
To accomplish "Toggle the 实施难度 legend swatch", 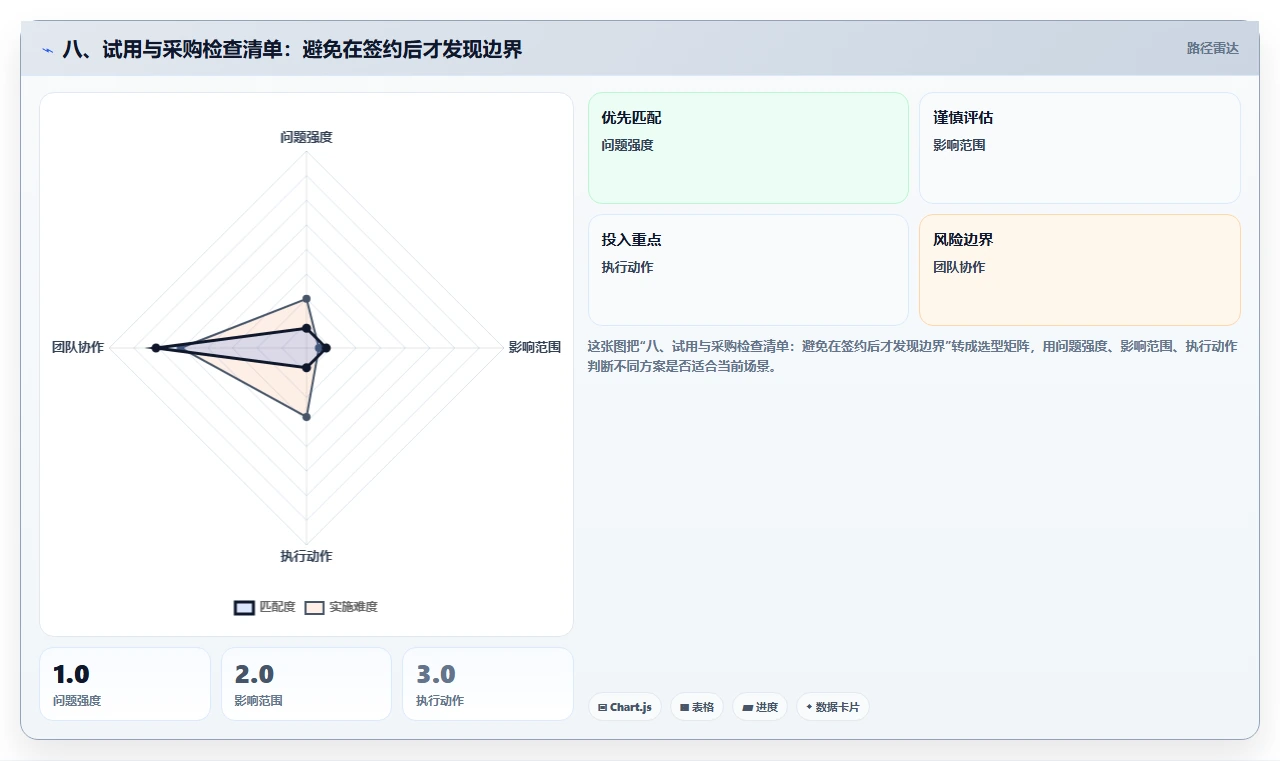I will coord(314,607).
